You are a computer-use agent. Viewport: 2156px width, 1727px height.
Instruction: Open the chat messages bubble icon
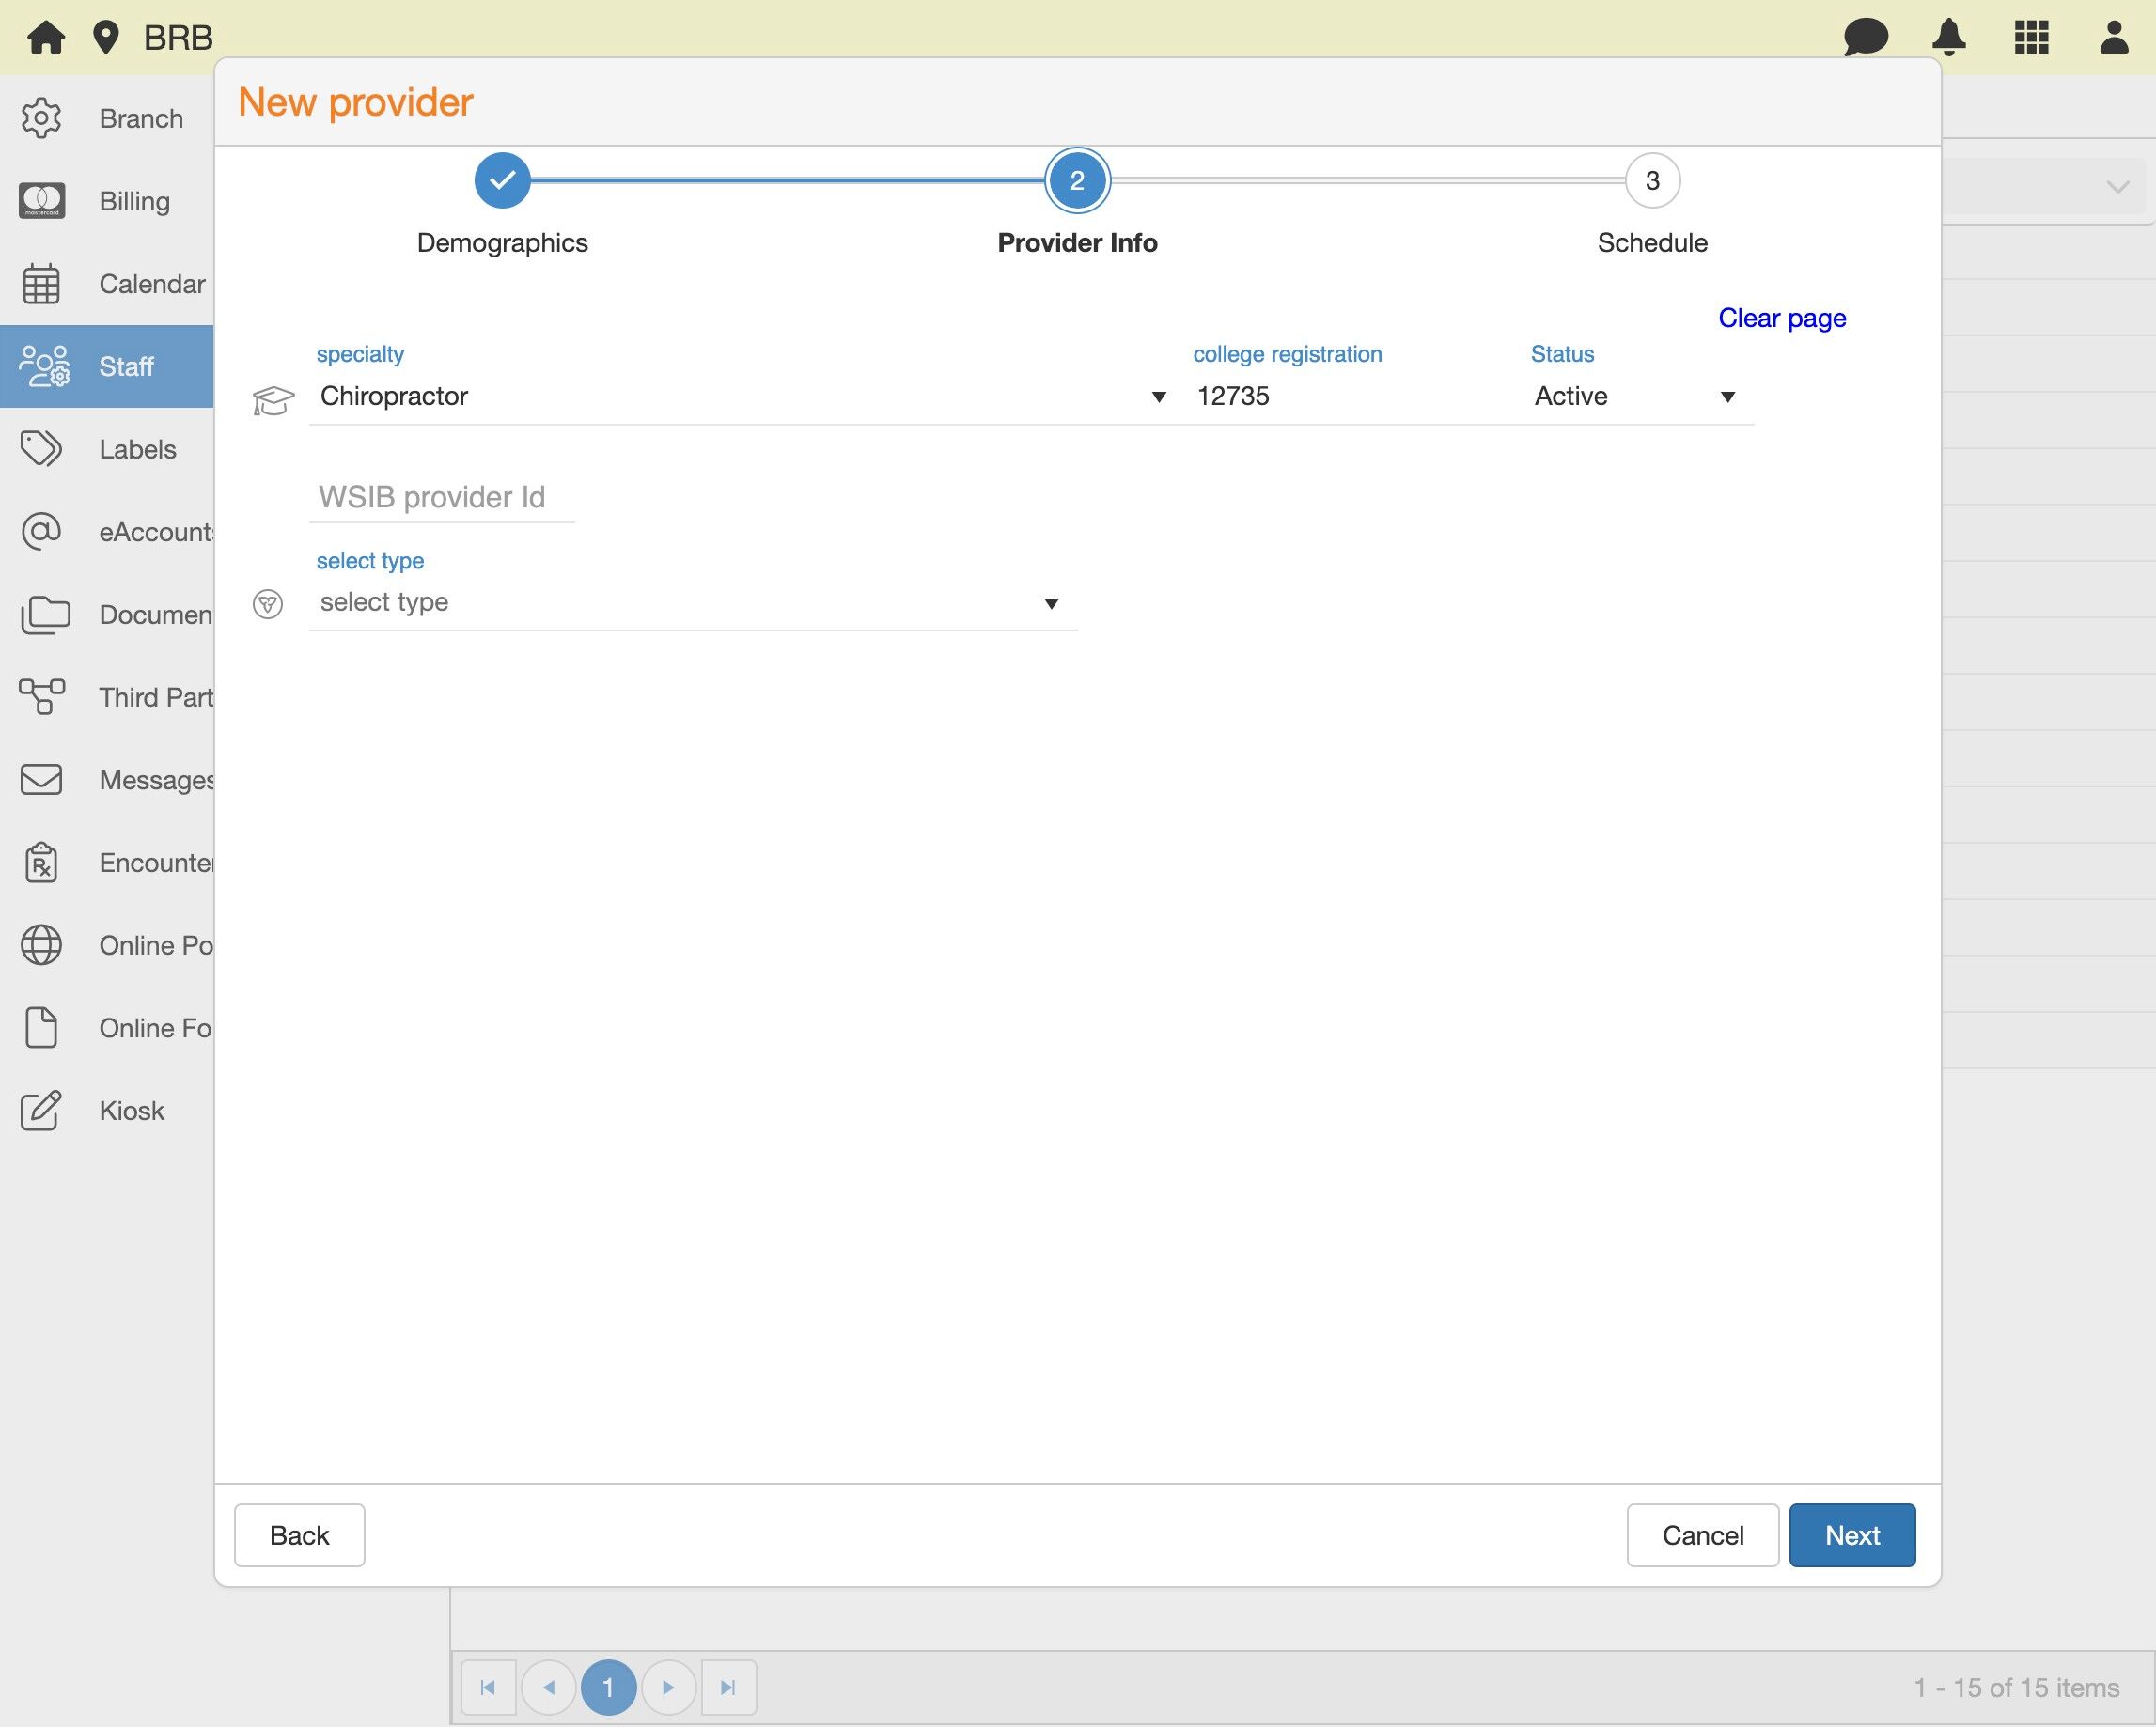coord(1865,38)
